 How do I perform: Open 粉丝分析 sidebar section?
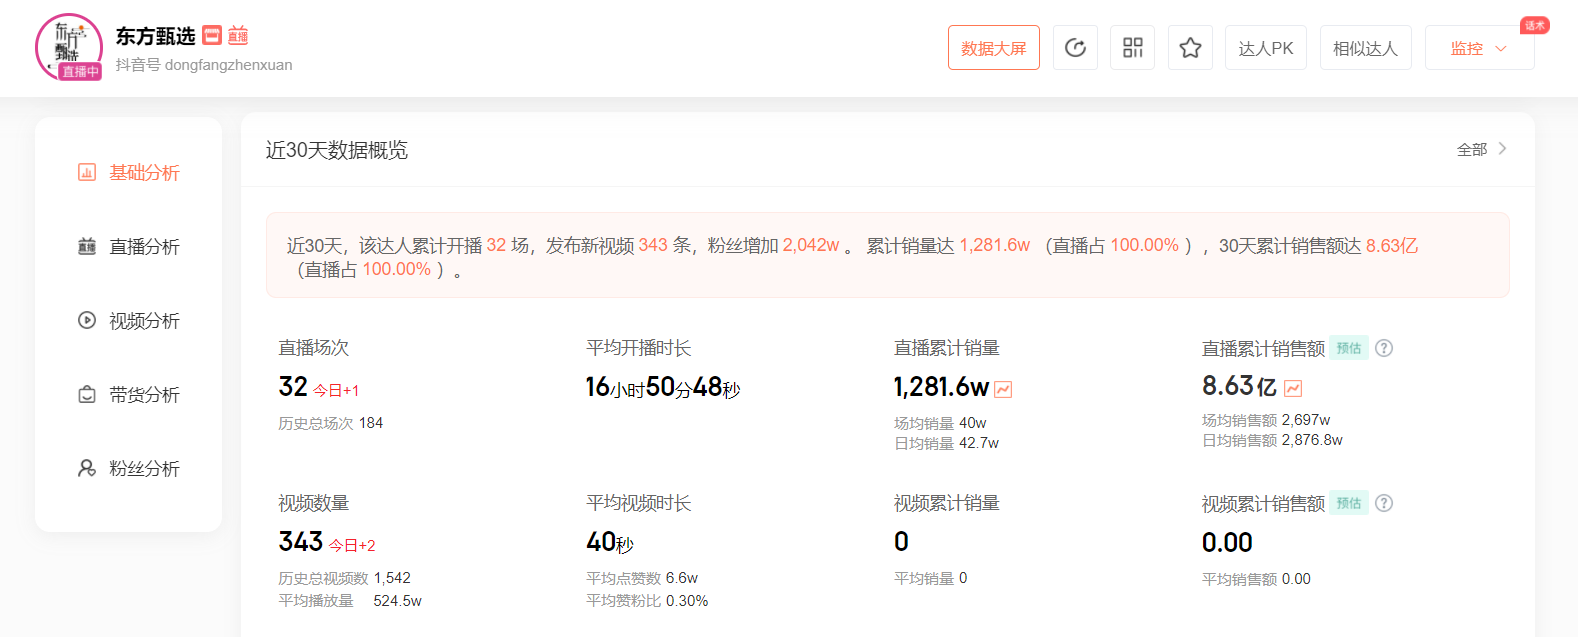click(x=129, y=469)
